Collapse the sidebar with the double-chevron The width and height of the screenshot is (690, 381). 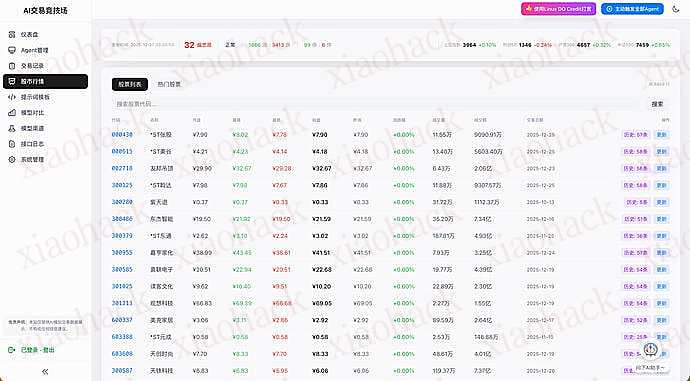[45, 372]
